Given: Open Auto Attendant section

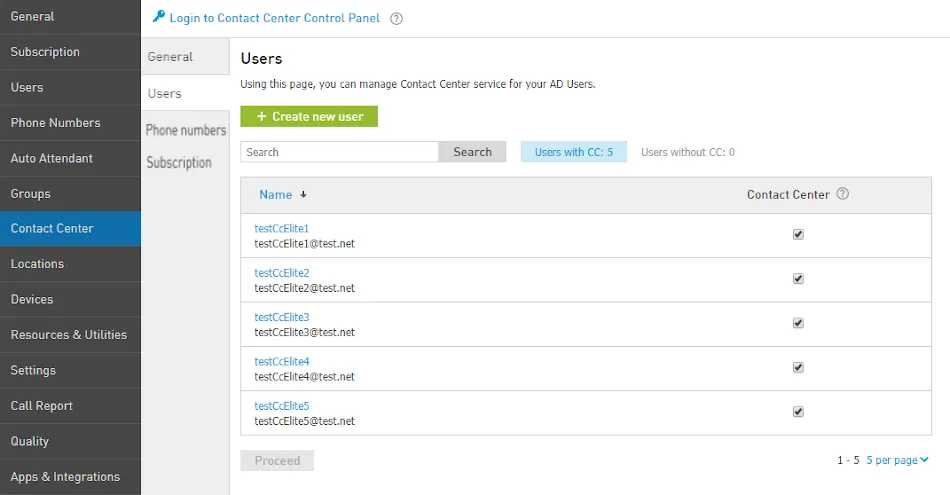Looking at the screenshot, I should (70, 159).
